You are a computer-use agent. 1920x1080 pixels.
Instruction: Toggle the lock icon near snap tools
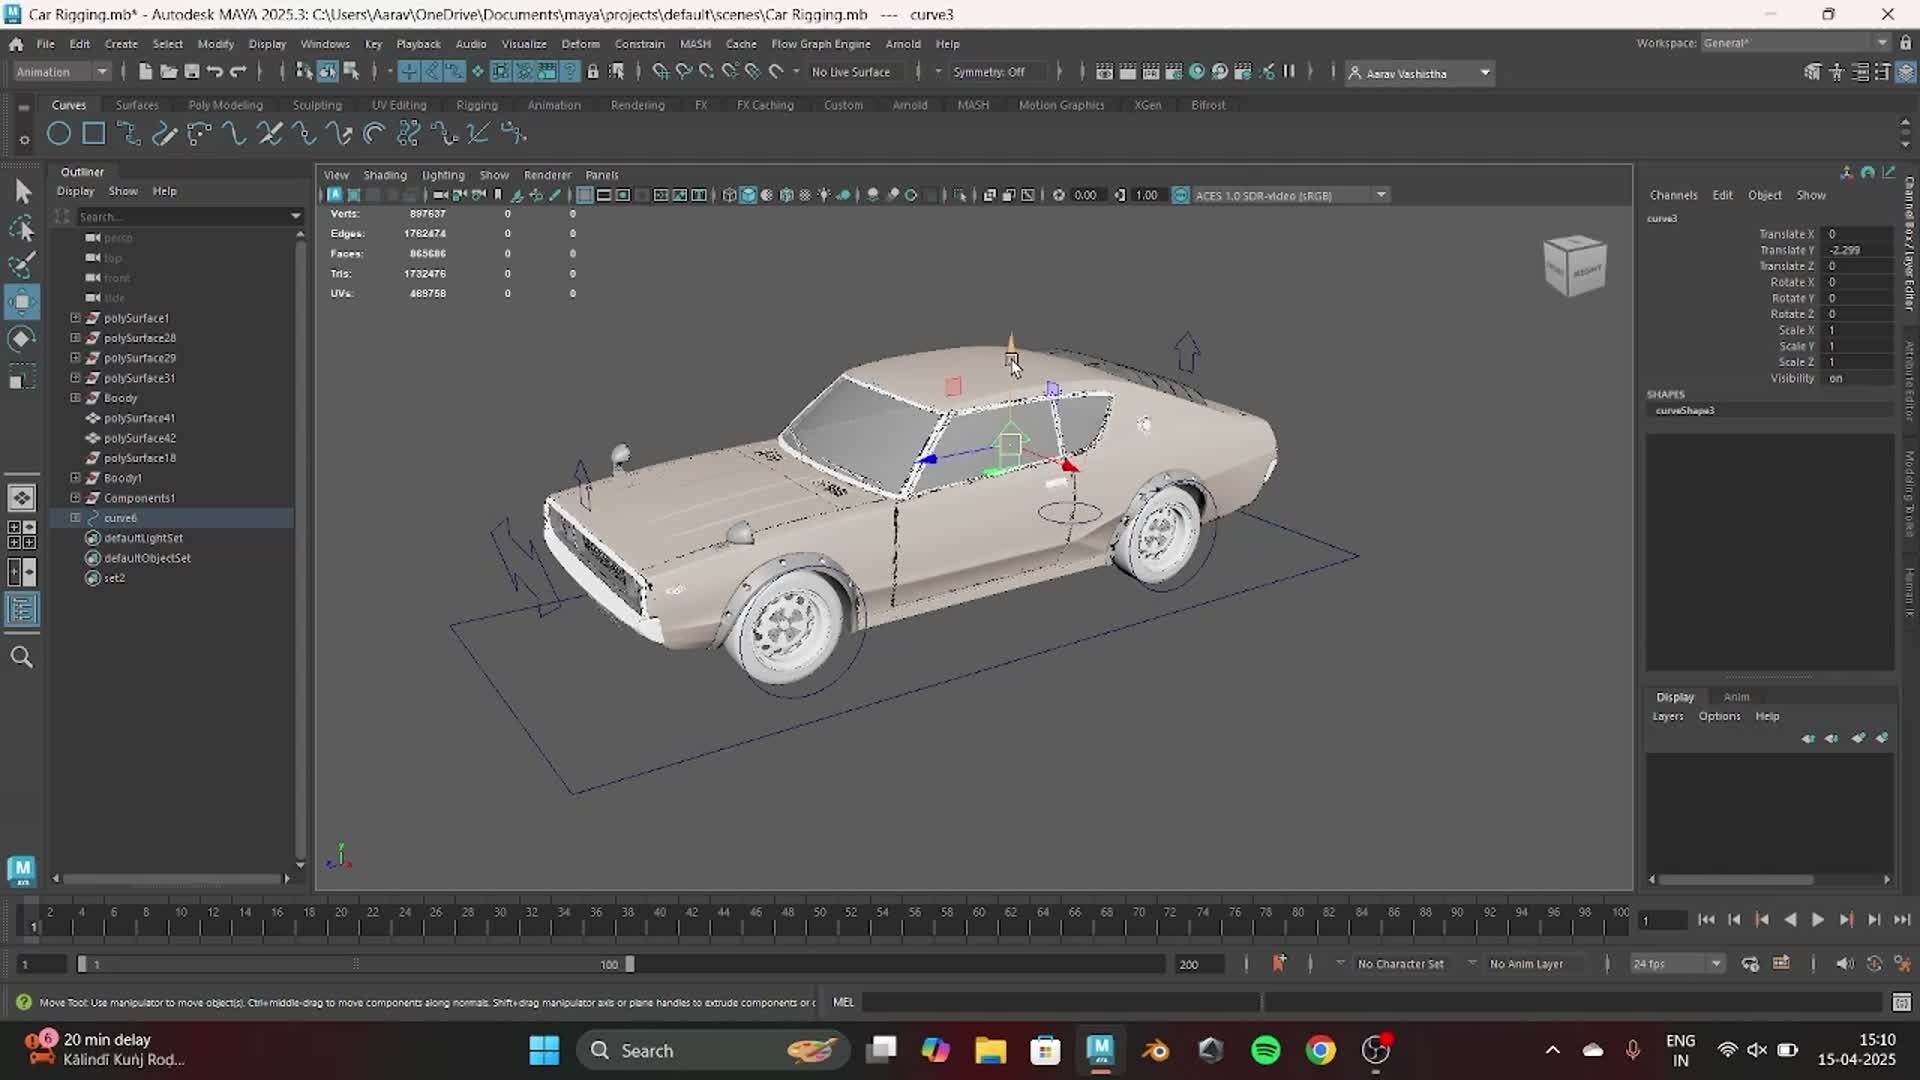click(x=594, y=71)
